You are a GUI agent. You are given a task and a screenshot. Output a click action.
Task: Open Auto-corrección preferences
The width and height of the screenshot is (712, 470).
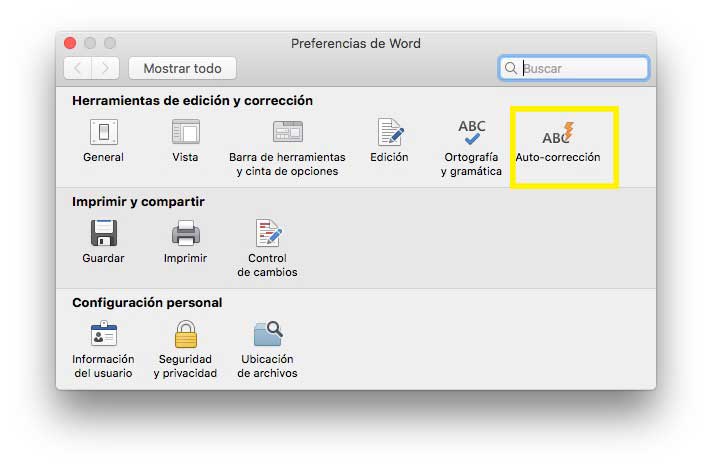tap(558, 142)
